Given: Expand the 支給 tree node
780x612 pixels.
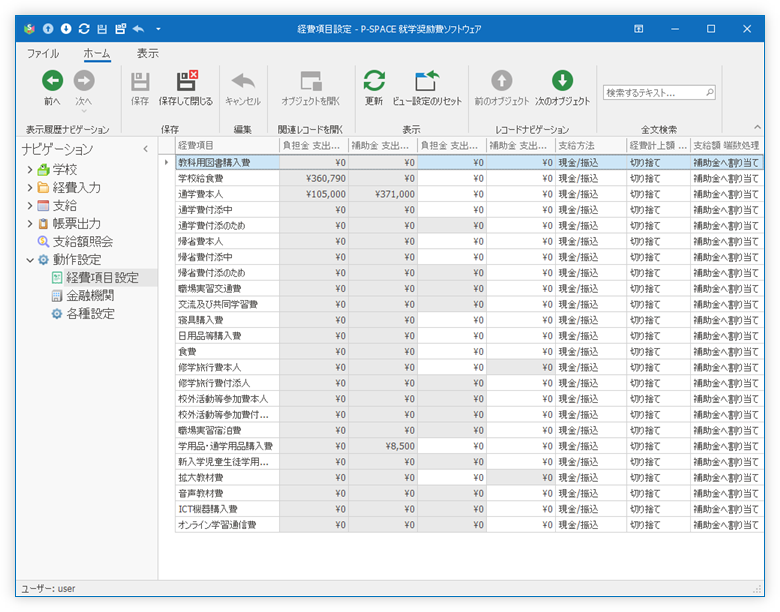Looking at the screenshot, I should click(x=30, y=205).
